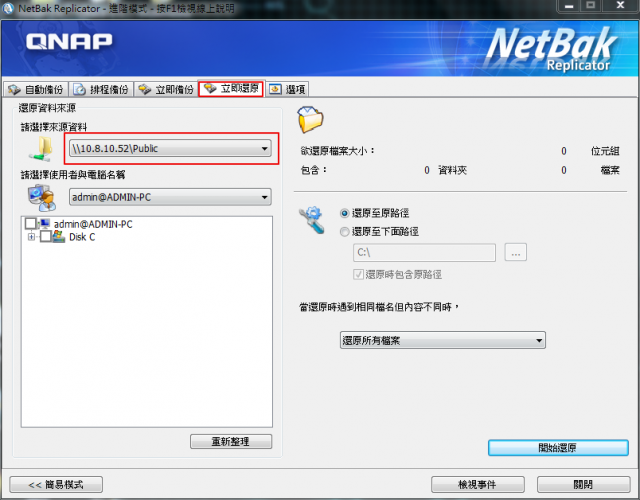
Task: Click the user and computer icon
Action: click(42, 198)
